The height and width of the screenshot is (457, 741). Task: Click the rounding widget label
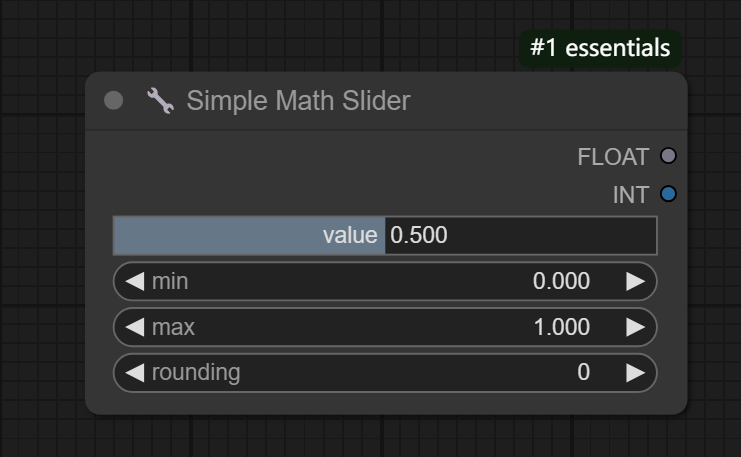tap(196, 373)
